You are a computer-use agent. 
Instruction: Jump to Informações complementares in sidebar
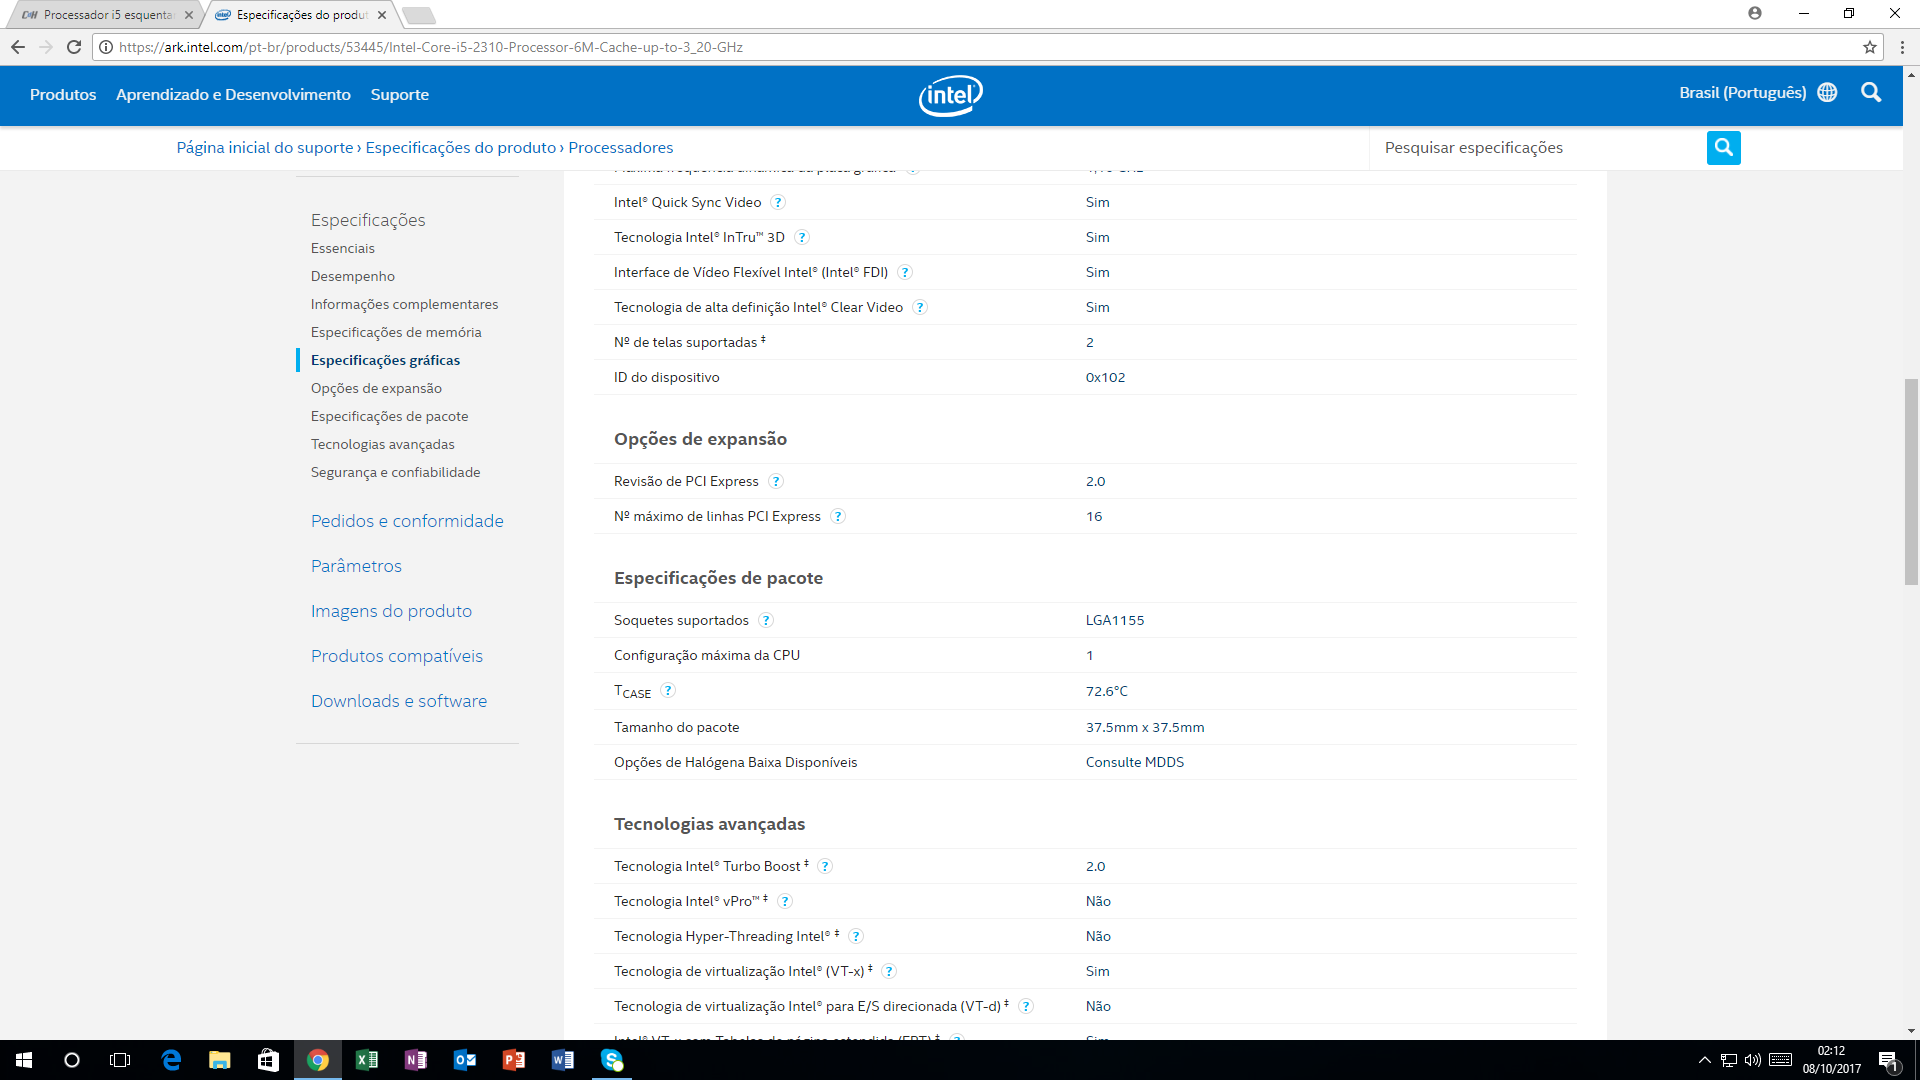coord(404,305)
